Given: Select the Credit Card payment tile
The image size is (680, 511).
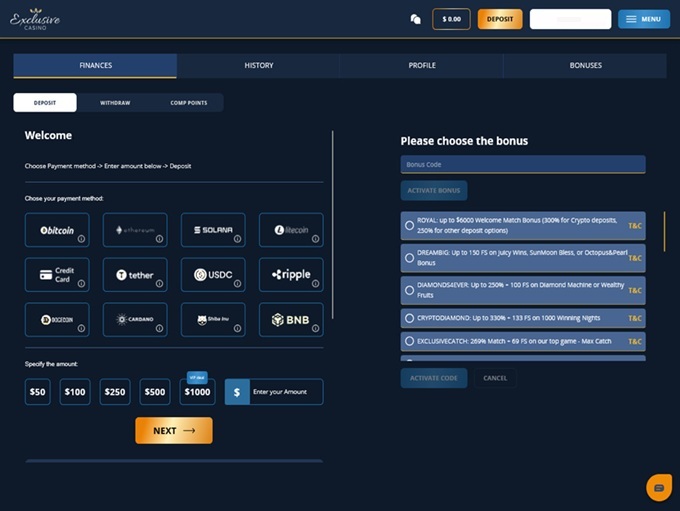Looking at the screenshot, I should [56, 274].
